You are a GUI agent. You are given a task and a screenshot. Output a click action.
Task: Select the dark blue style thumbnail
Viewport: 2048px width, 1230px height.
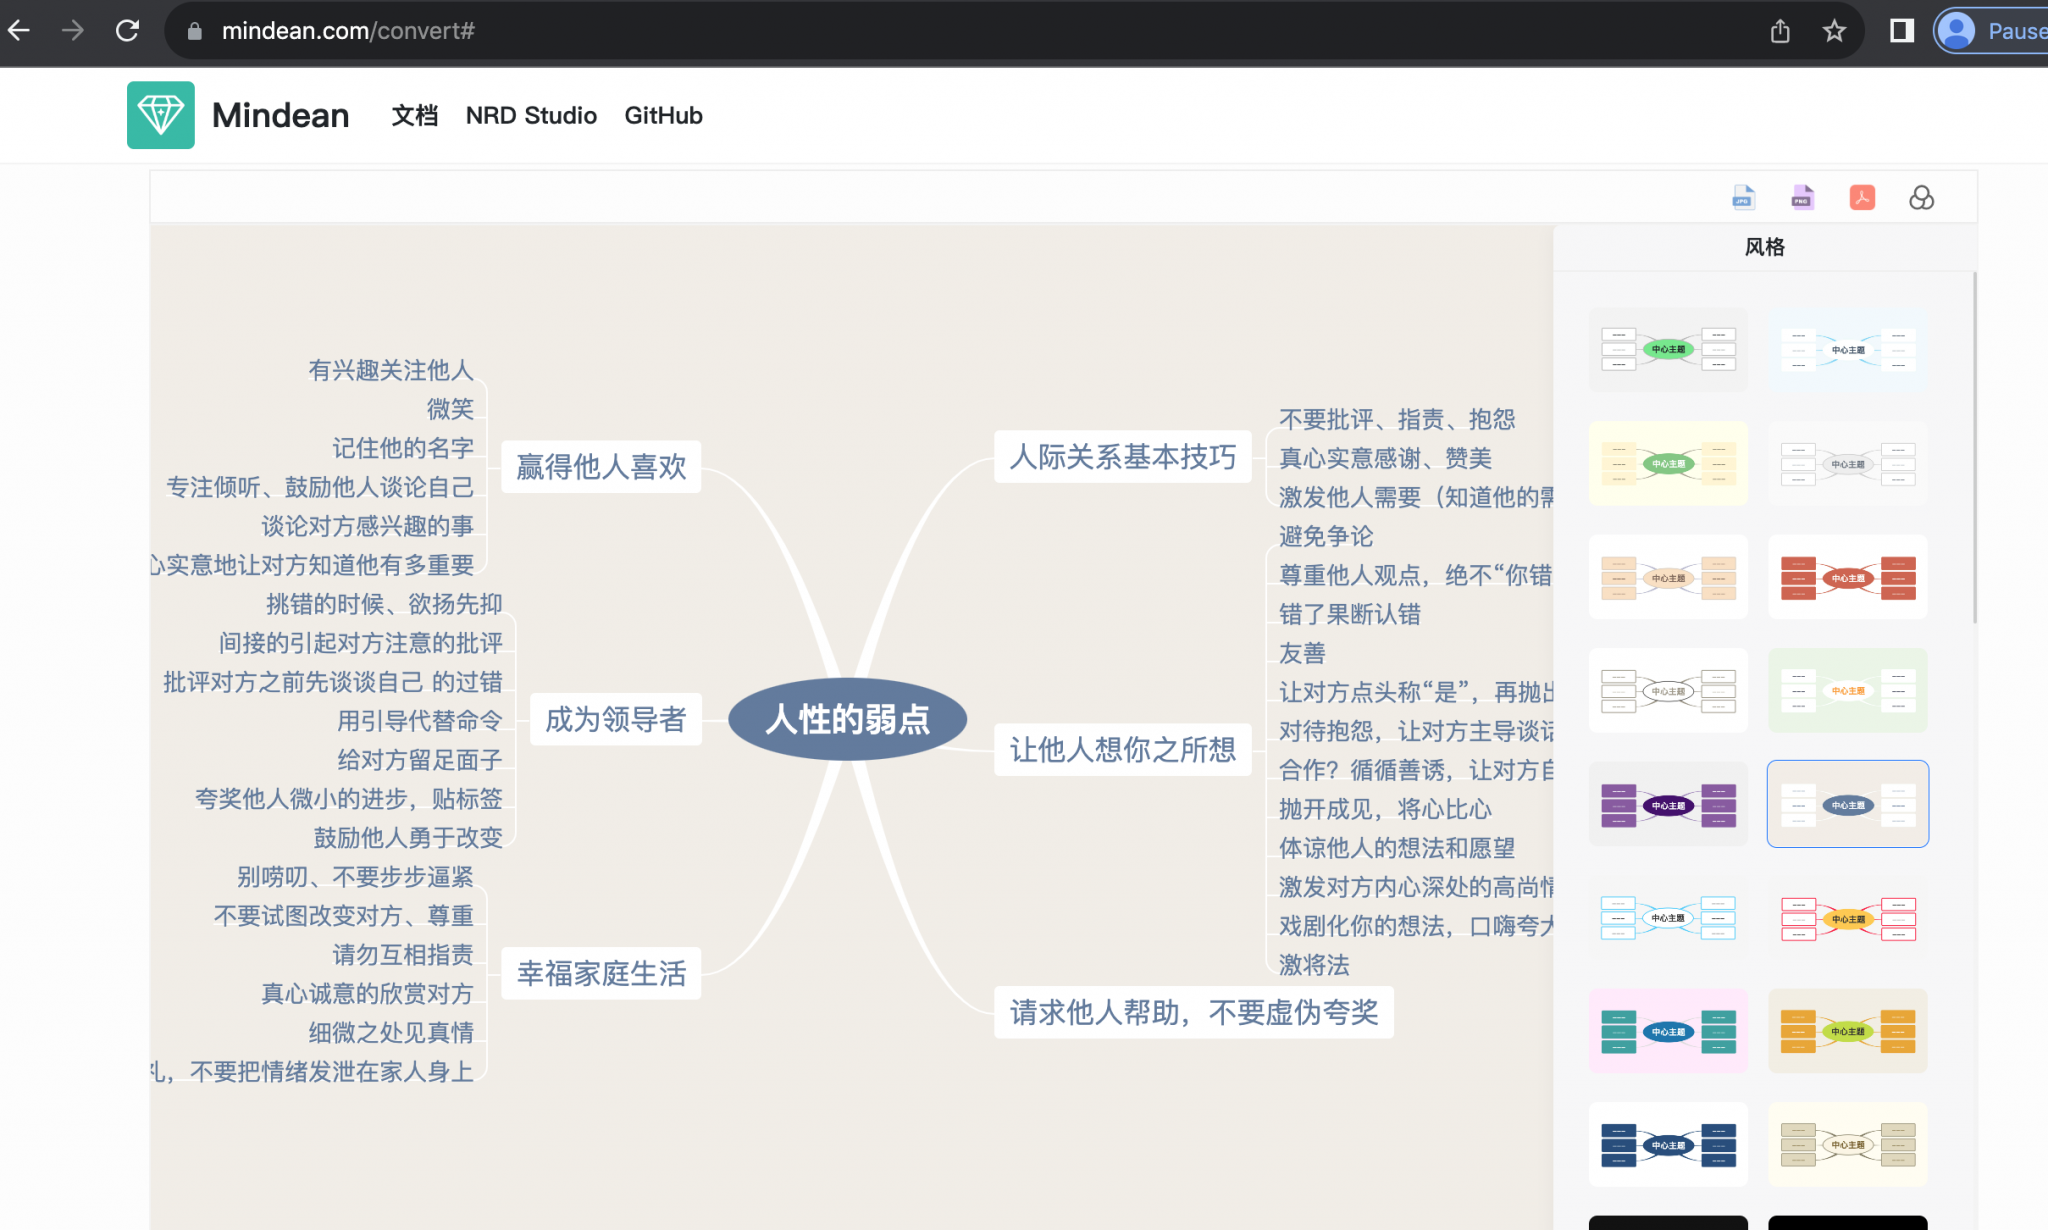point(1668,1145)
